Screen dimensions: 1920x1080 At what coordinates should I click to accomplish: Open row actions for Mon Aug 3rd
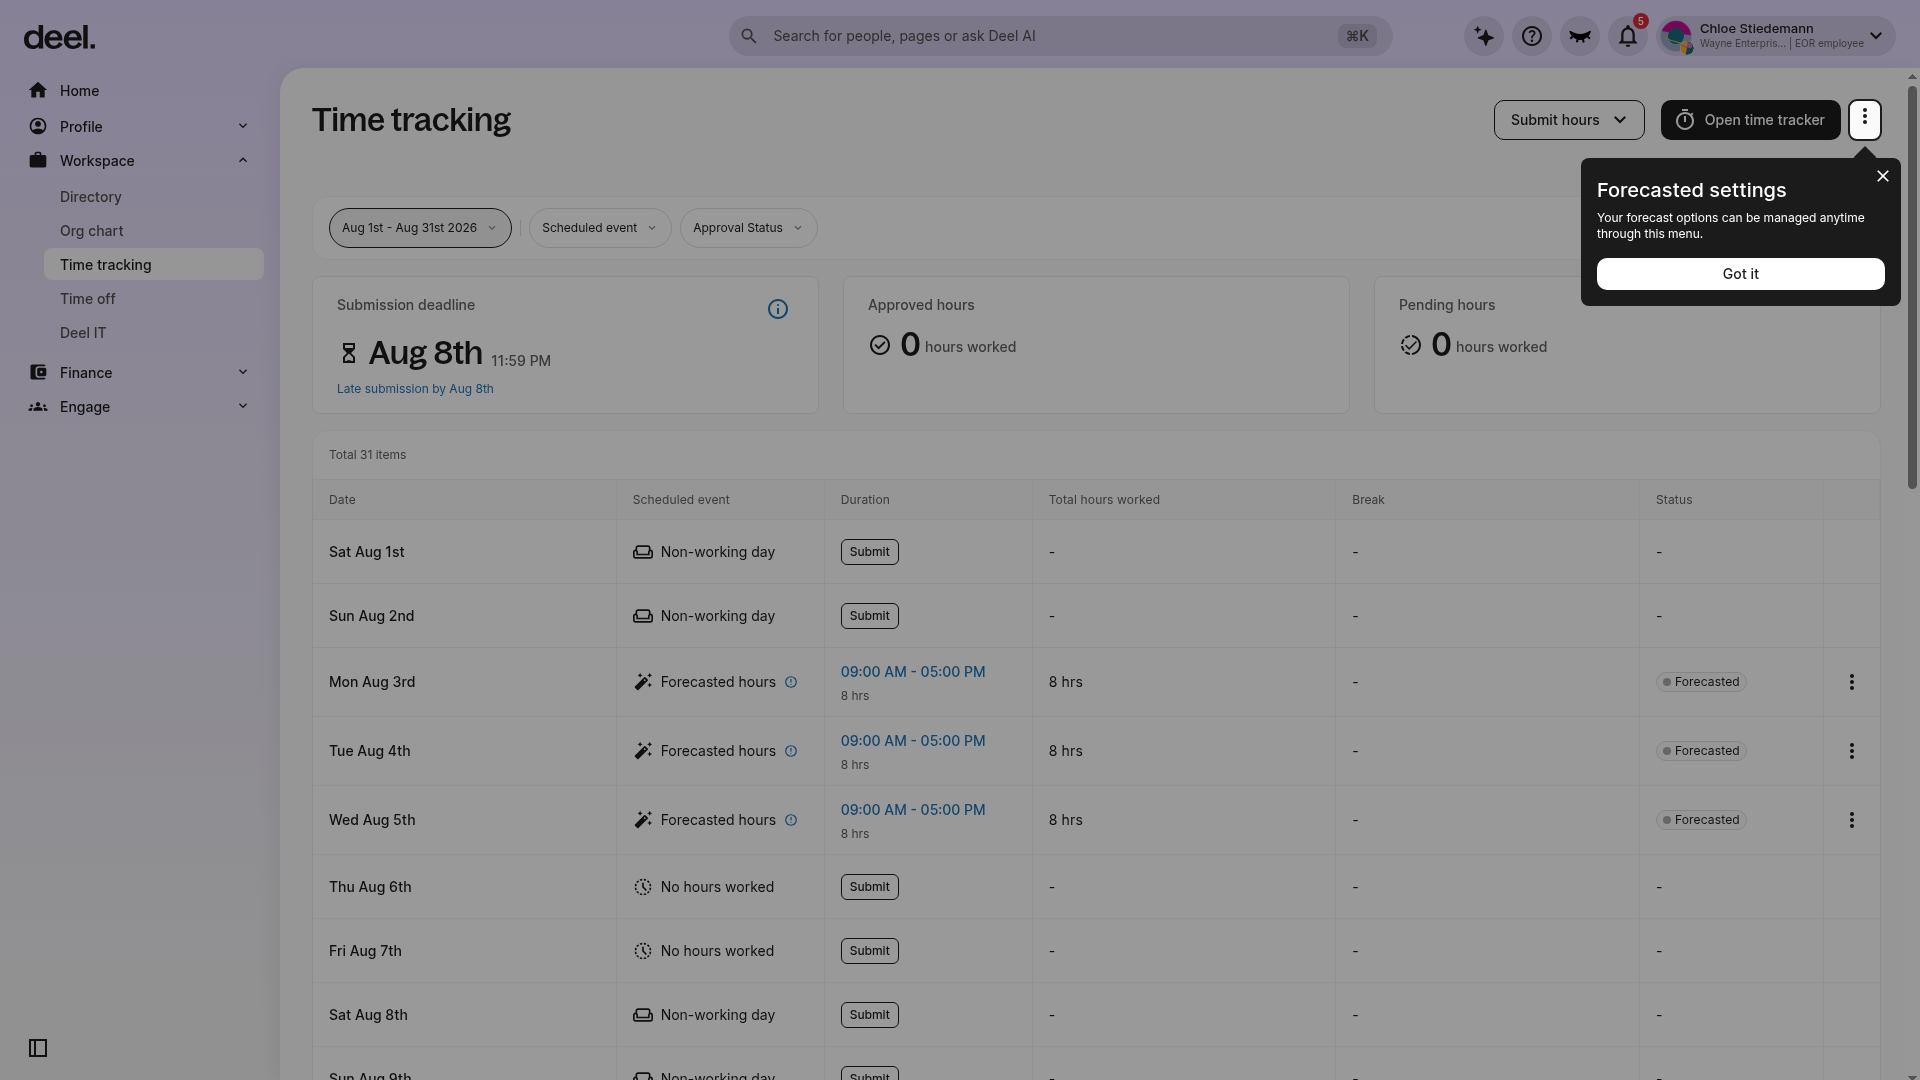[1852, 682]
